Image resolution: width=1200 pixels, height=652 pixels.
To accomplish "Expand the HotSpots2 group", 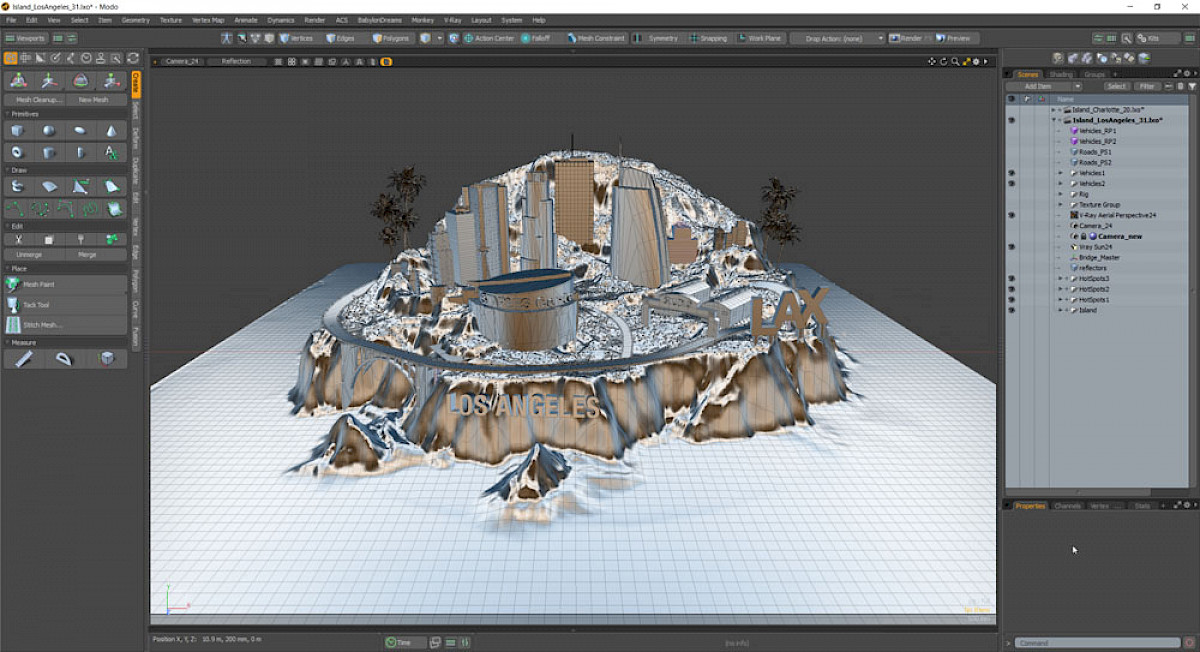I will [1060, 289].
